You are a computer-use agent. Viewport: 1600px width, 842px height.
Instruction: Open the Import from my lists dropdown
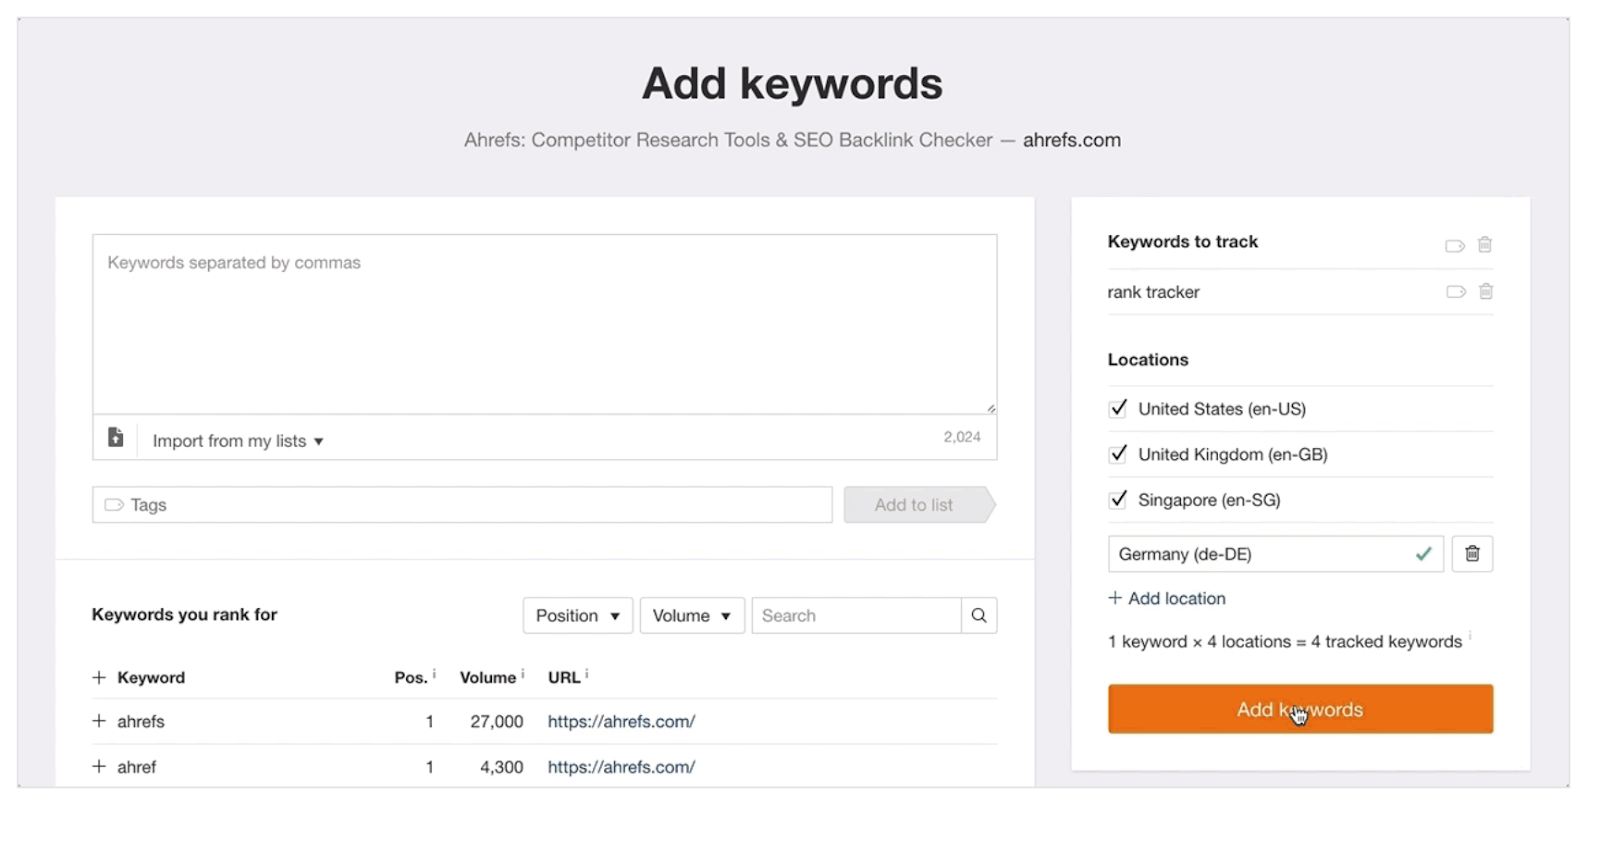pos(238,441)
